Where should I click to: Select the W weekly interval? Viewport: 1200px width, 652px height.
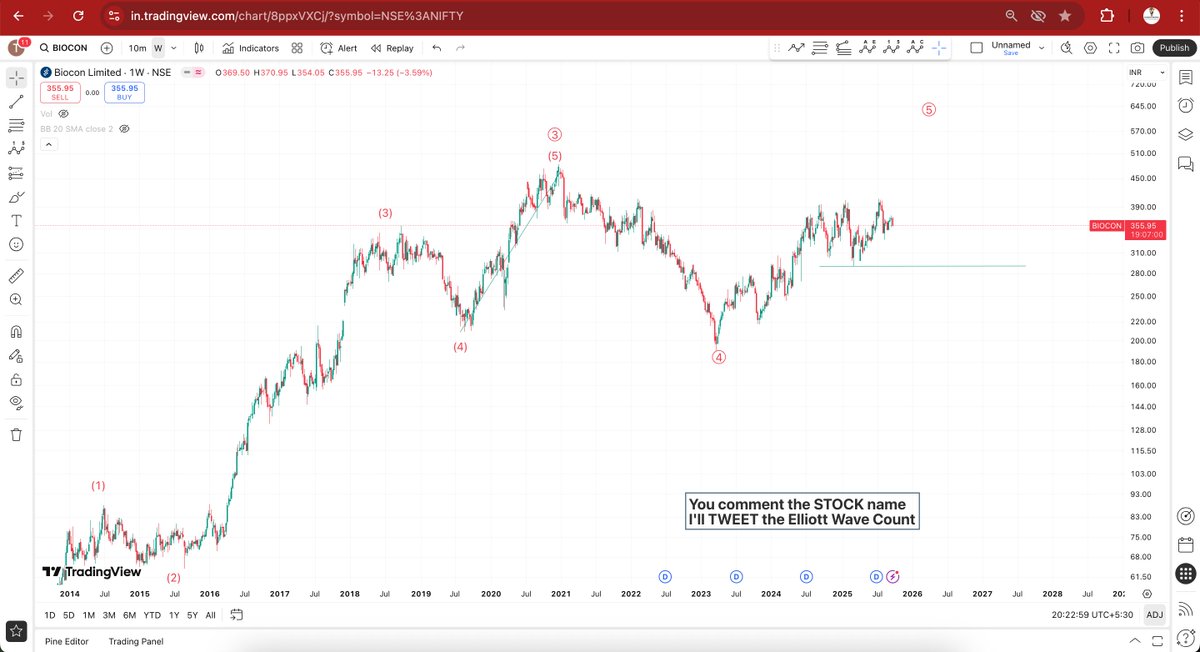[158, 48]
